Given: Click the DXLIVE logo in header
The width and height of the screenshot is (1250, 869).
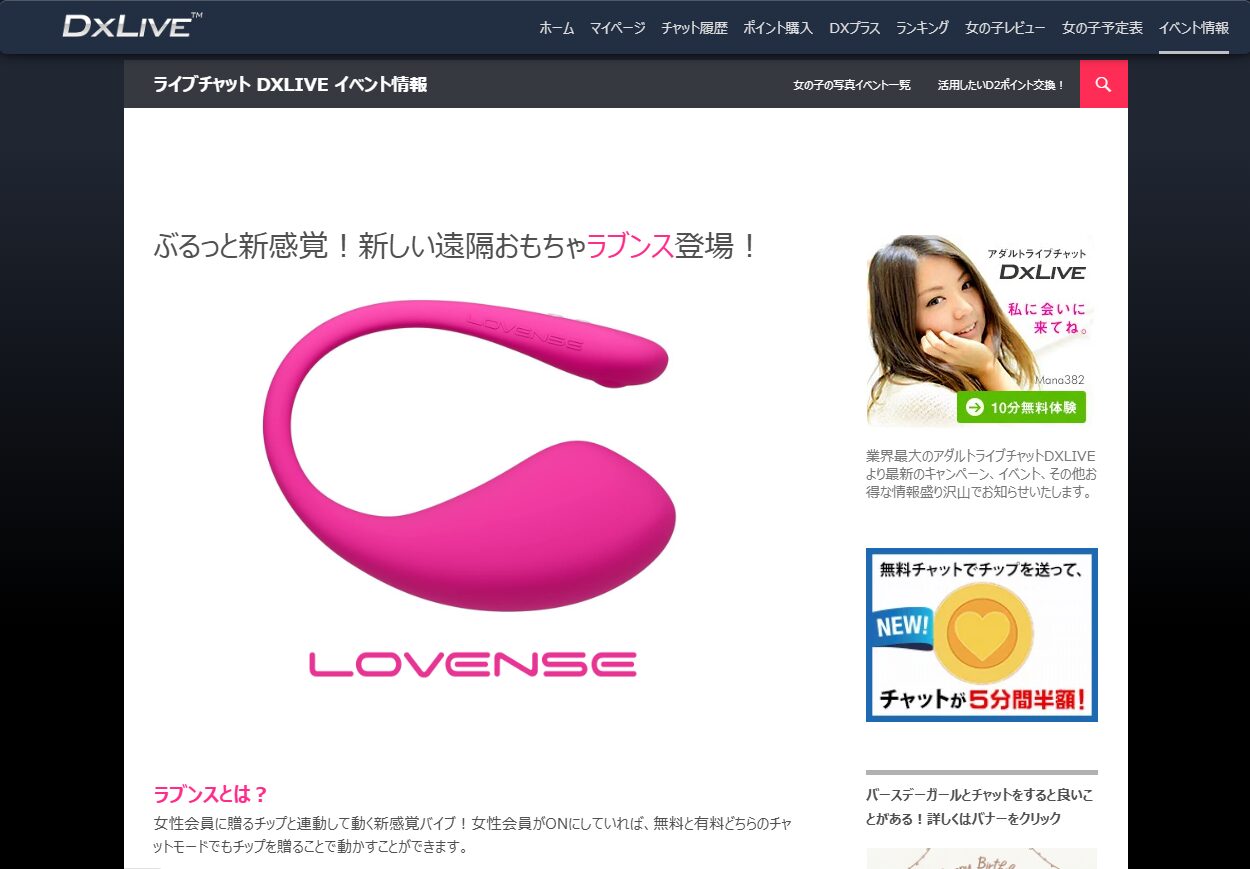Looking at the screenshot, I should [133, 25].
